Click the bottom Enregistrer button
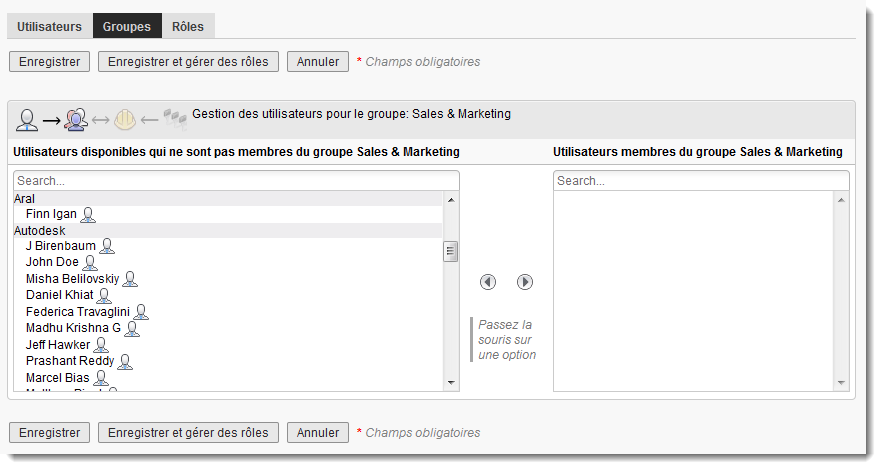 coord(49,433)
